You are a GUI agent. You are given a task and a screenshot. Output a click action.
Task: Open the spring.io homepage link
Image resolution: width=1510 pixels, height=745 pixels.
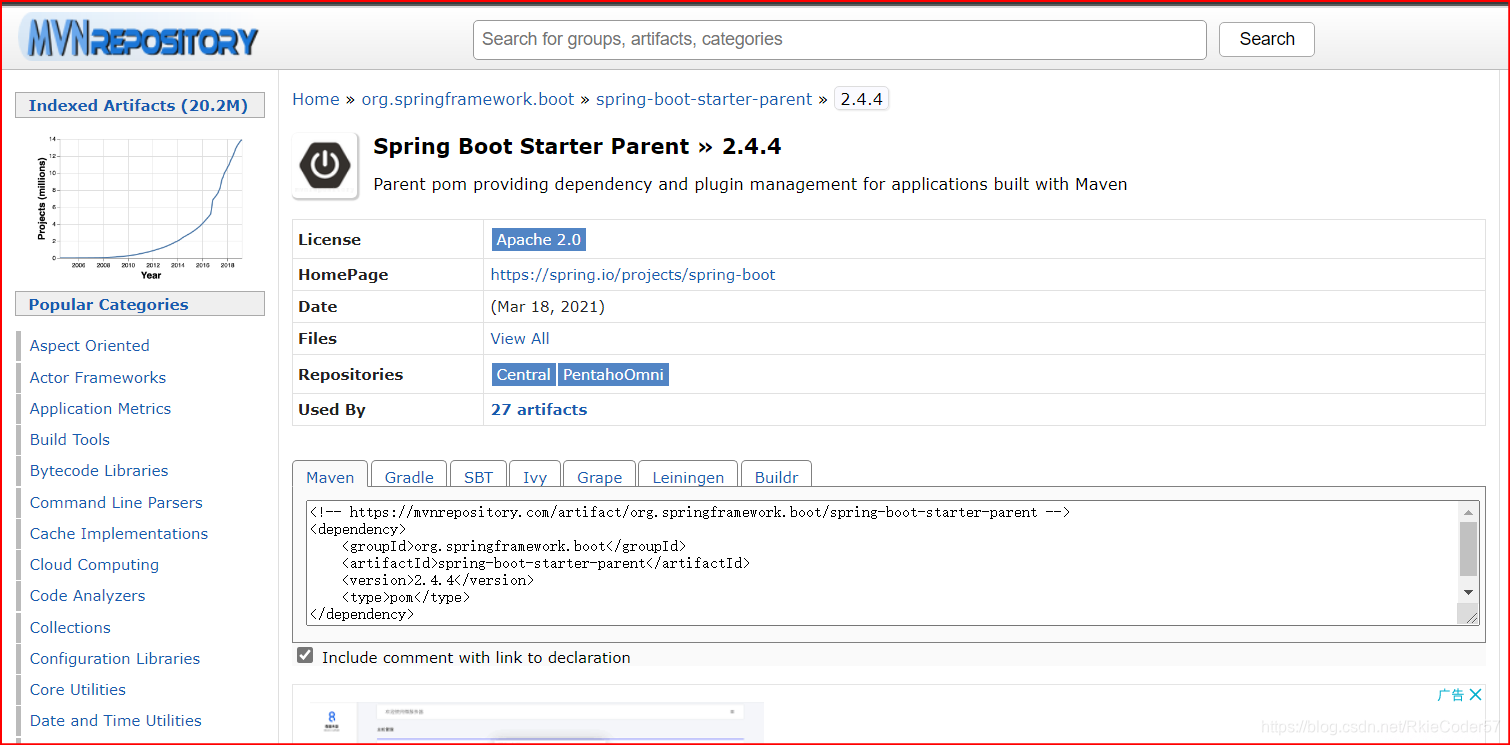click(x=633, y=274)
